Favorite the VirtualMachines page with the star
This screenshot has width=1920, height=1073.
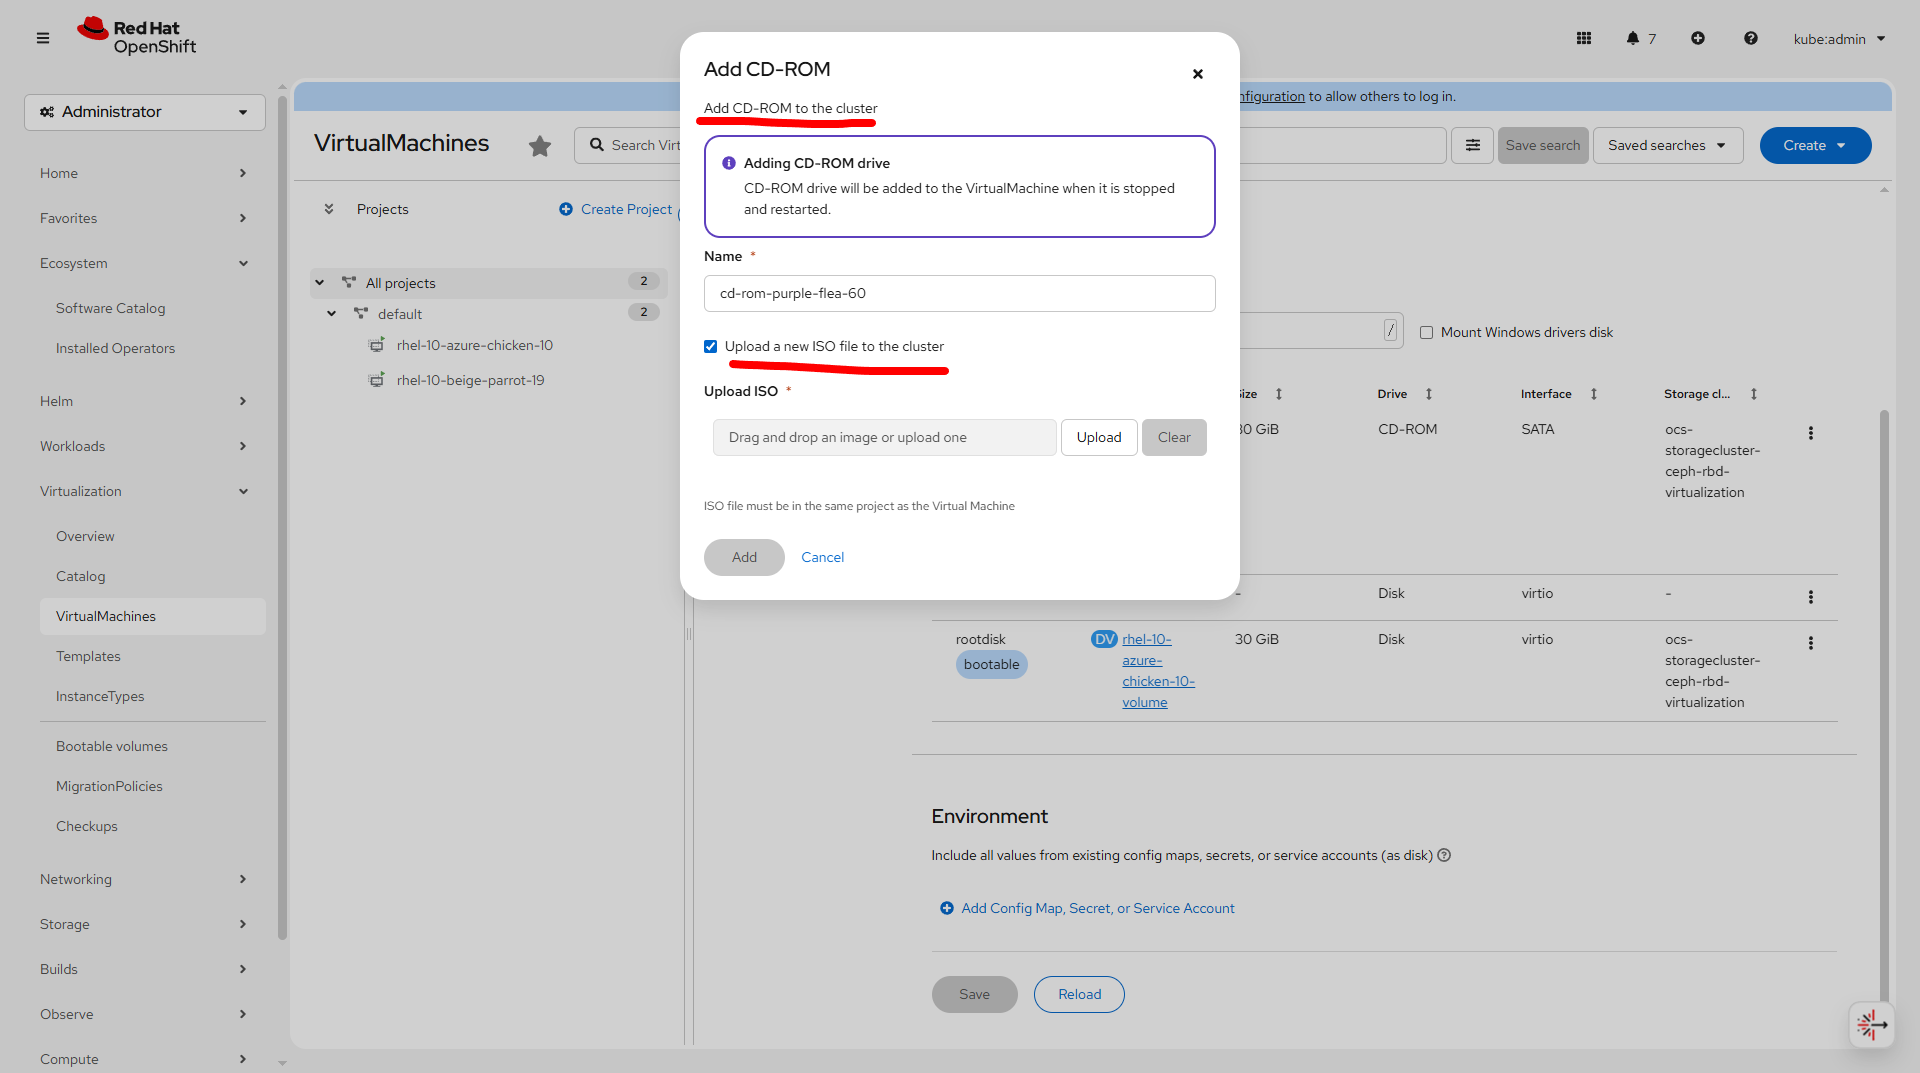[540, 146]
